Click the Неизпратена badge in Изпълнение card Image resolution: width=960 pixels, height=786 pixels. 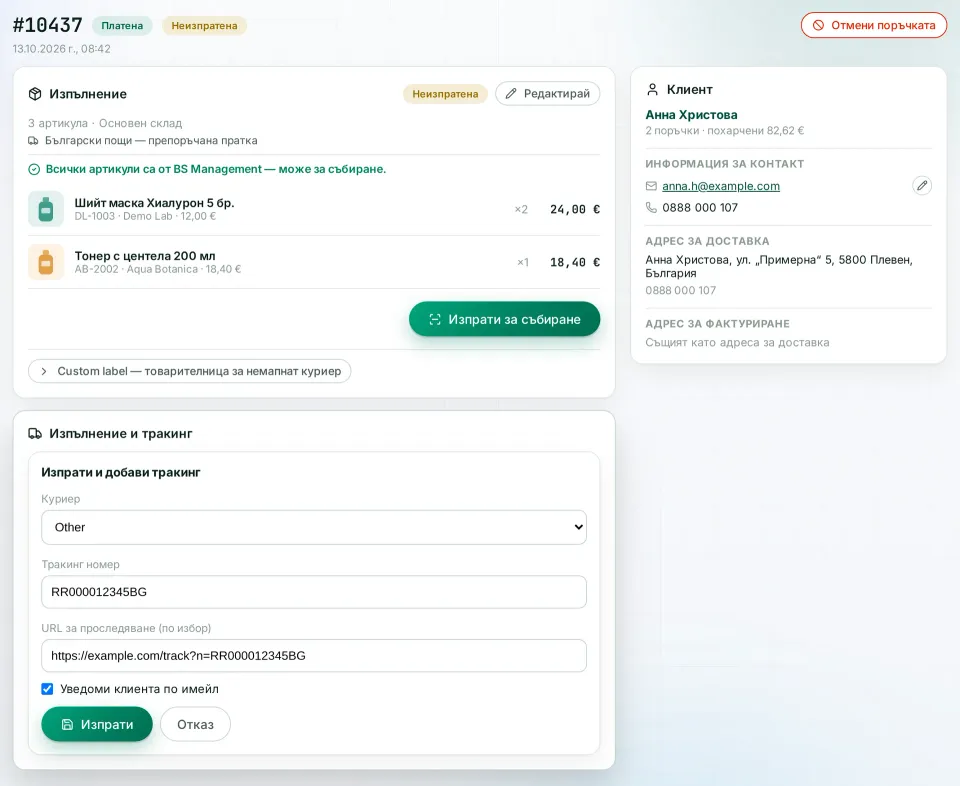(x=445, y=94)
